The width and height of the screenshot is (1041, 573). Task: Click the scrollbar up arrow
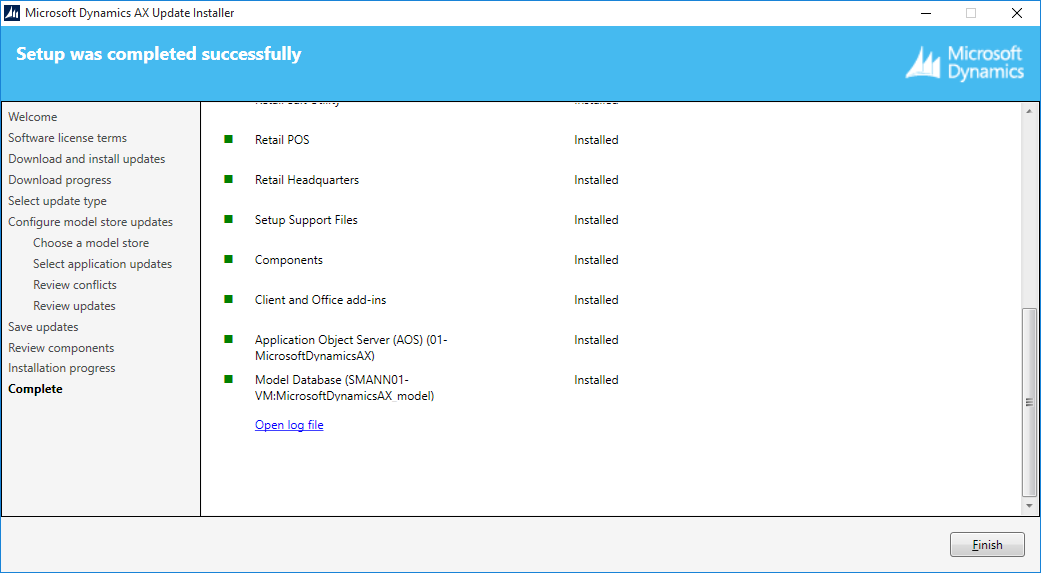(1029, 111)
